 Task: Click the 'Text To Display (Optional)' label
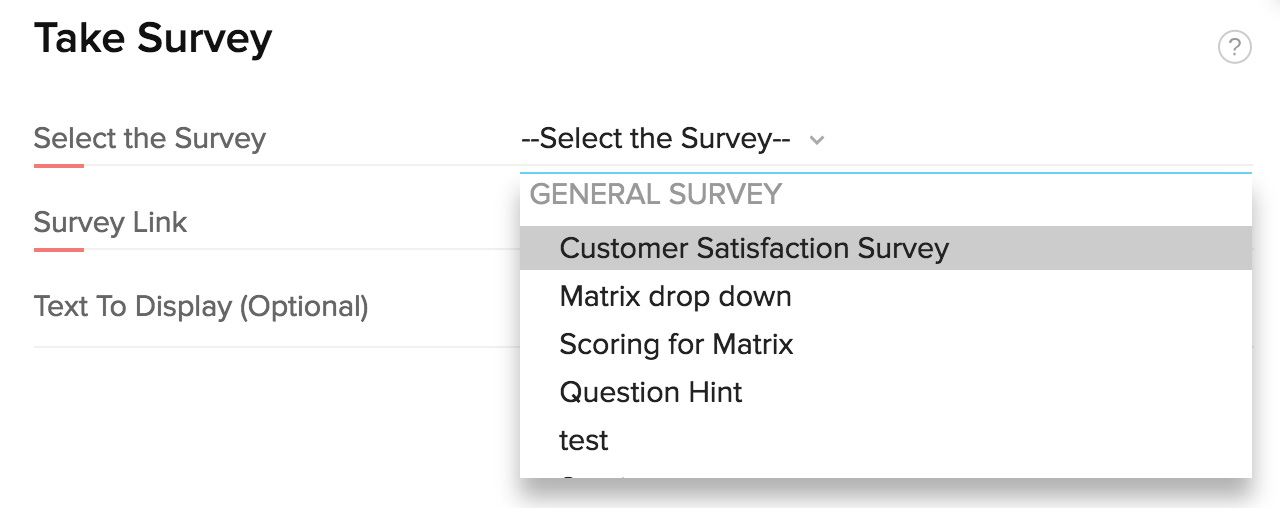pyautogui.click(x=201, y=306)
